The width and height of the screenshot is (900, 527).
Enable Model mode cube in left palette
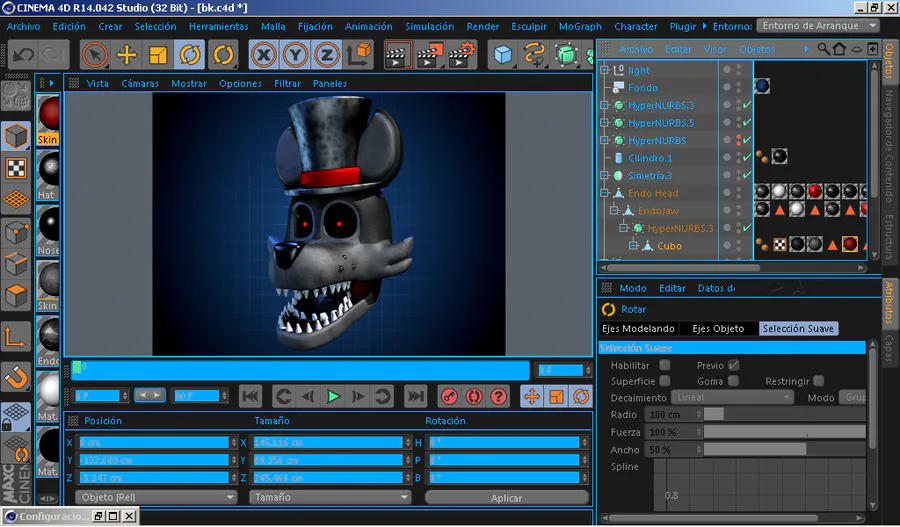click(16, 137)
